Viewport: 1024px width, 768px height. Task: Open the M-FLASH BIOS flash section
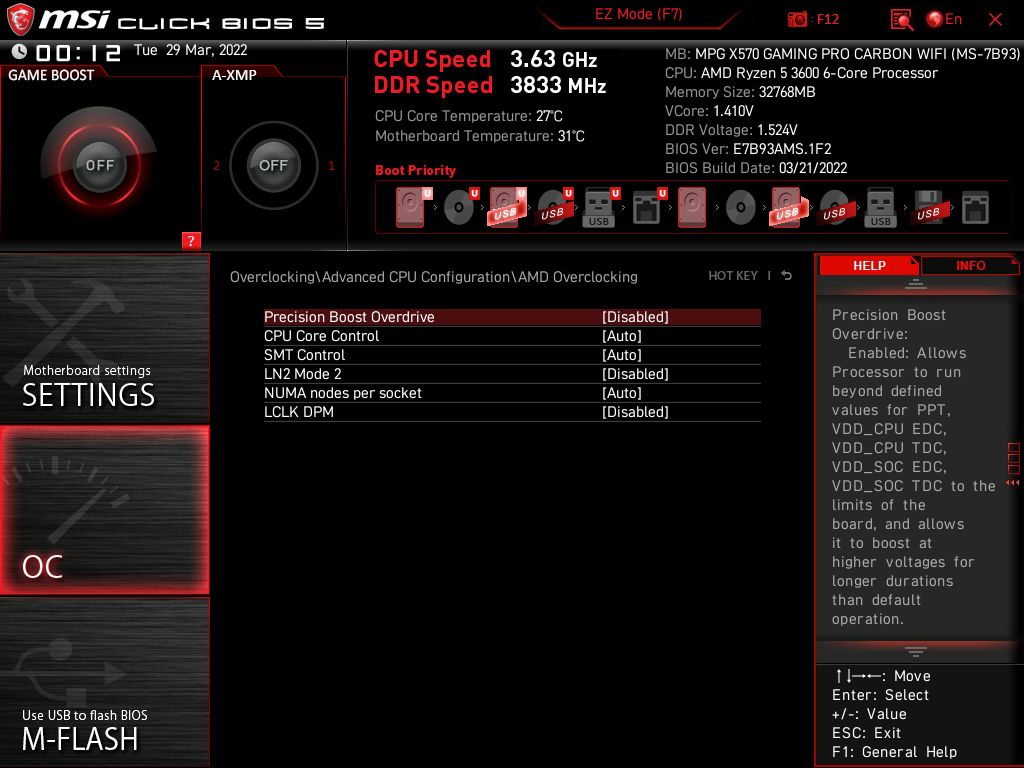pyautogui.click(x=104, y=682)
